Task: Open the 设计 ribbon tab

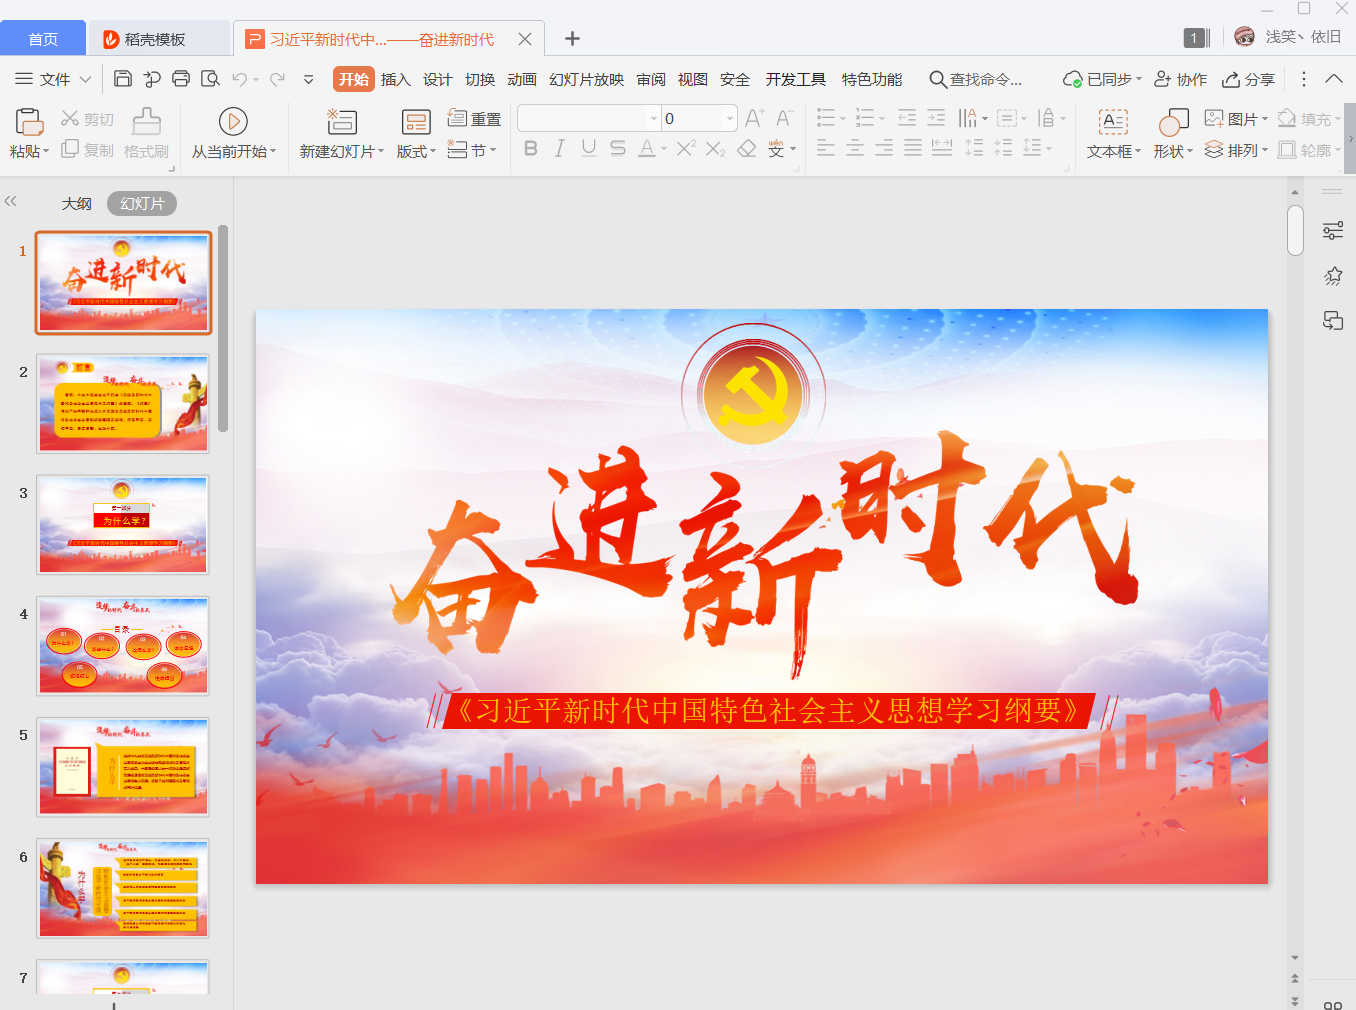Action: [x=437, y=79]
